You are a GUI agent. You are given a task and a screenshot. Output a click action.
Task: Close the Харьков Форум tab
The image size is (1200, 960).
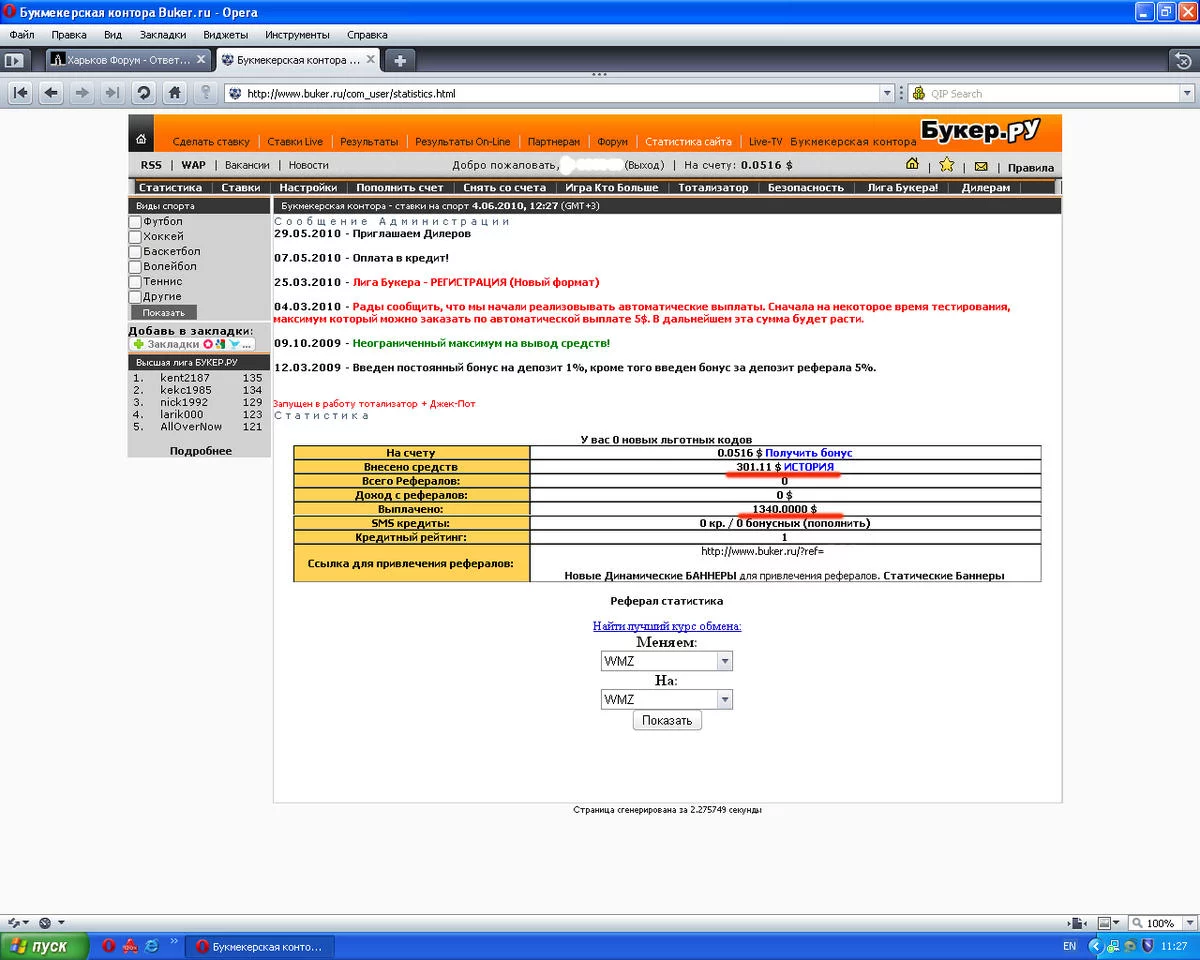(x=200, y=60)
